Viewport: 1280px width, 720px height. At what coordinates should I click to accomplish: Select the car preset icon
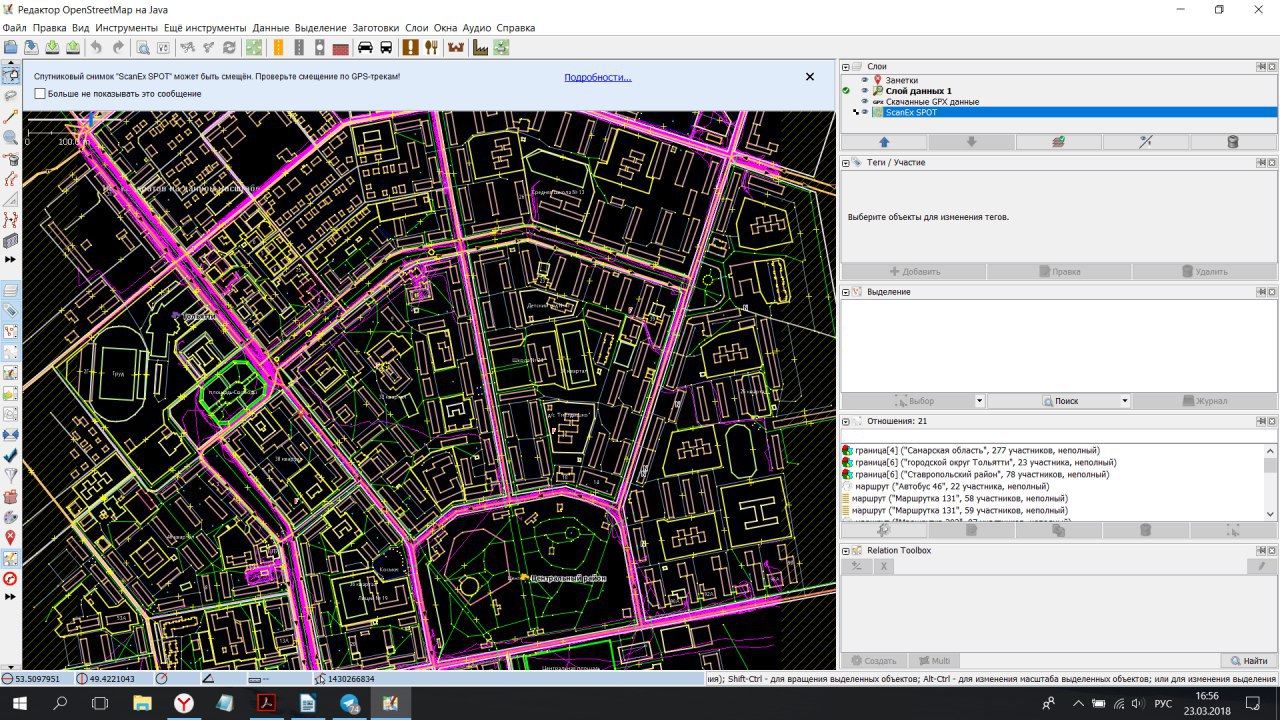click(365, 47)
